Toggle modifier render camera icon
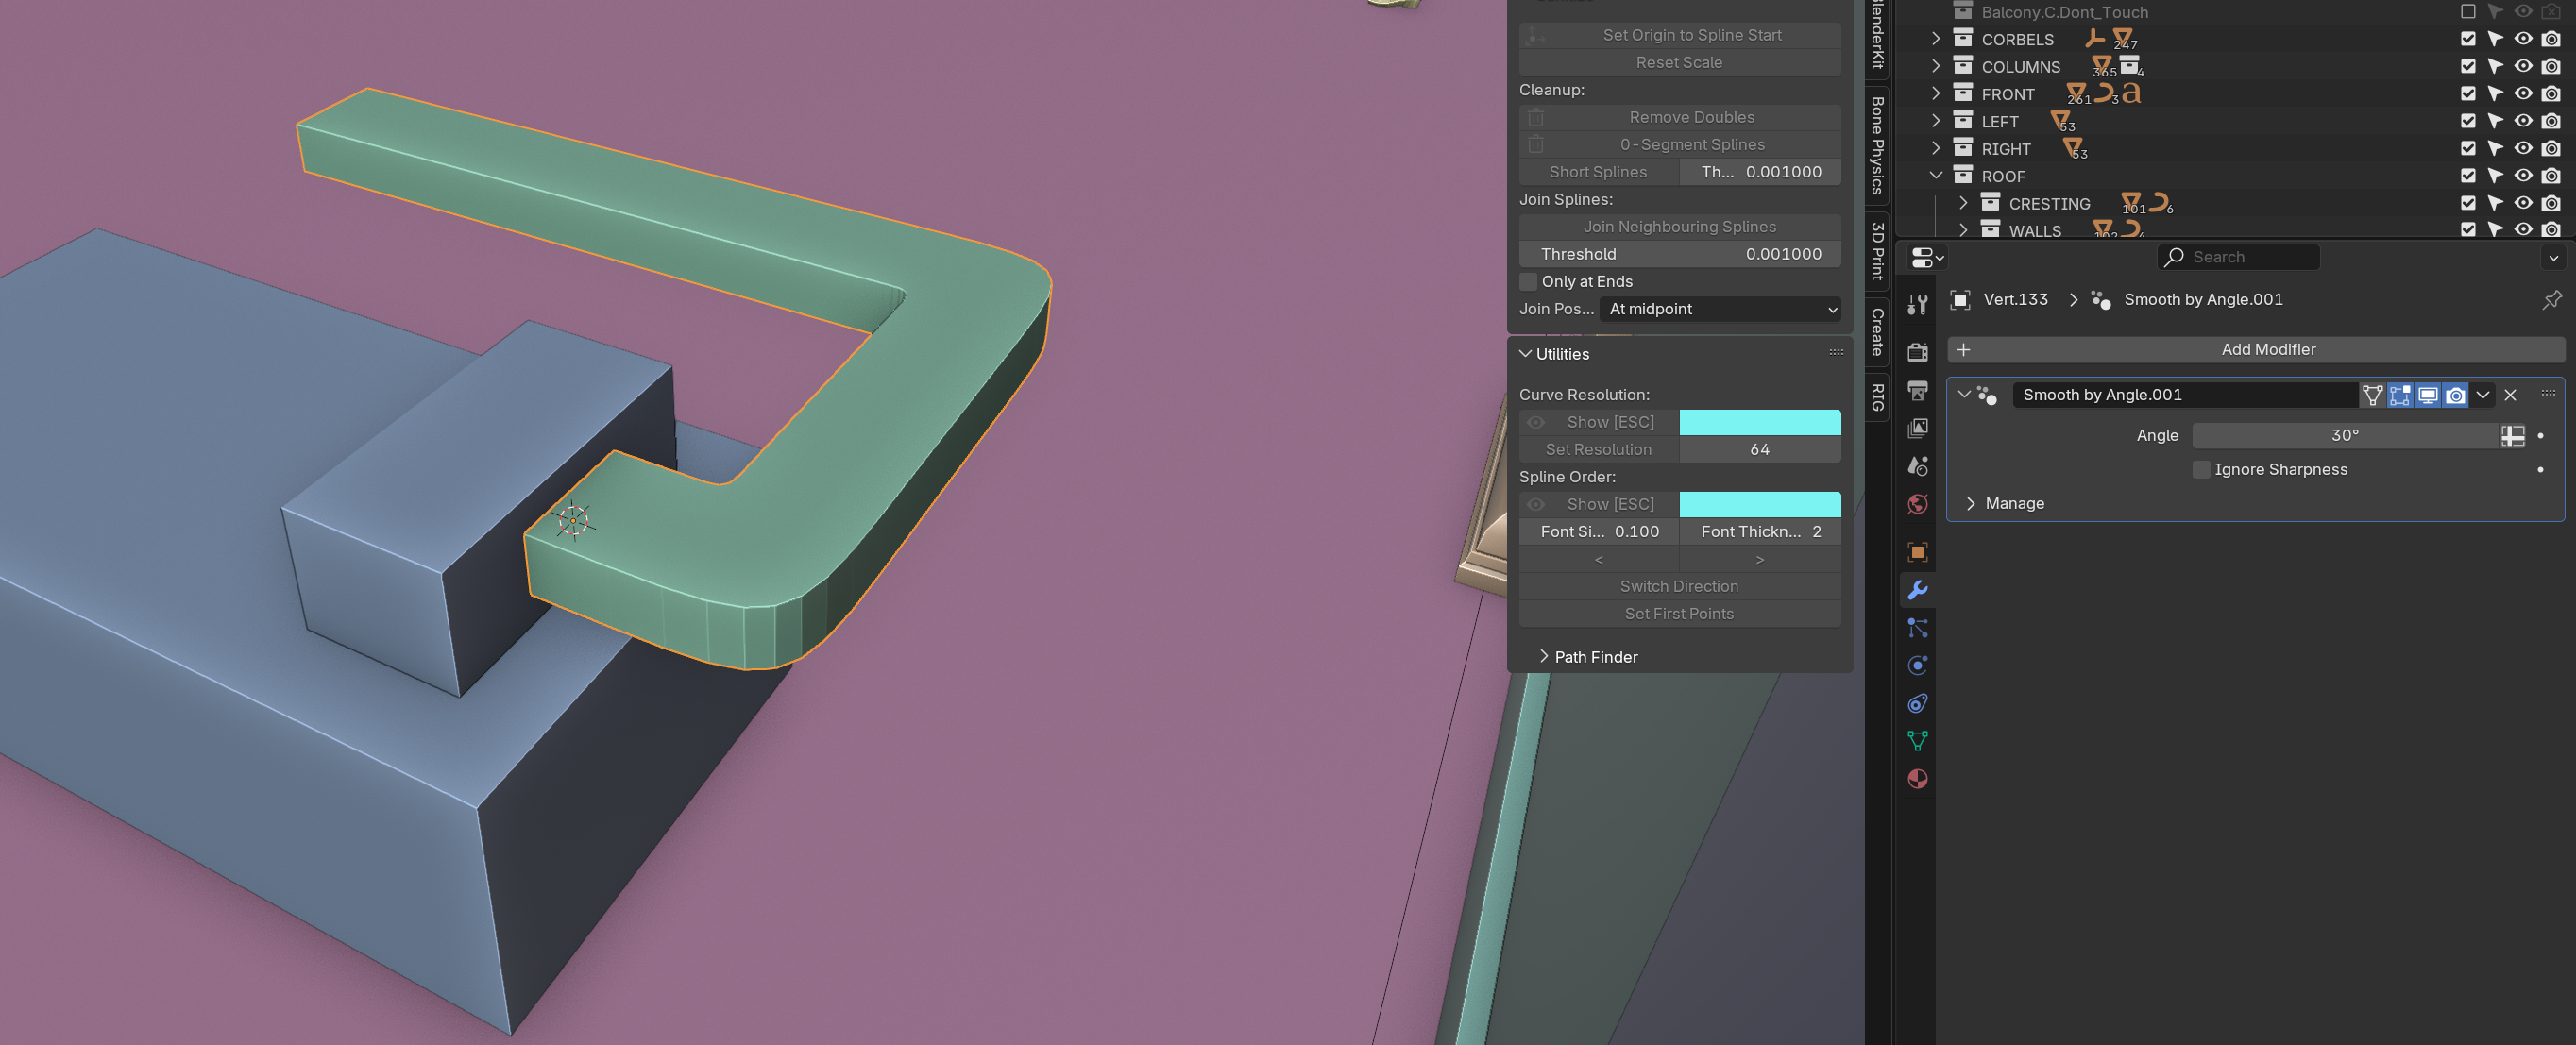Viewport: 2576px width, 1045px height. (x=2455, y=395)
